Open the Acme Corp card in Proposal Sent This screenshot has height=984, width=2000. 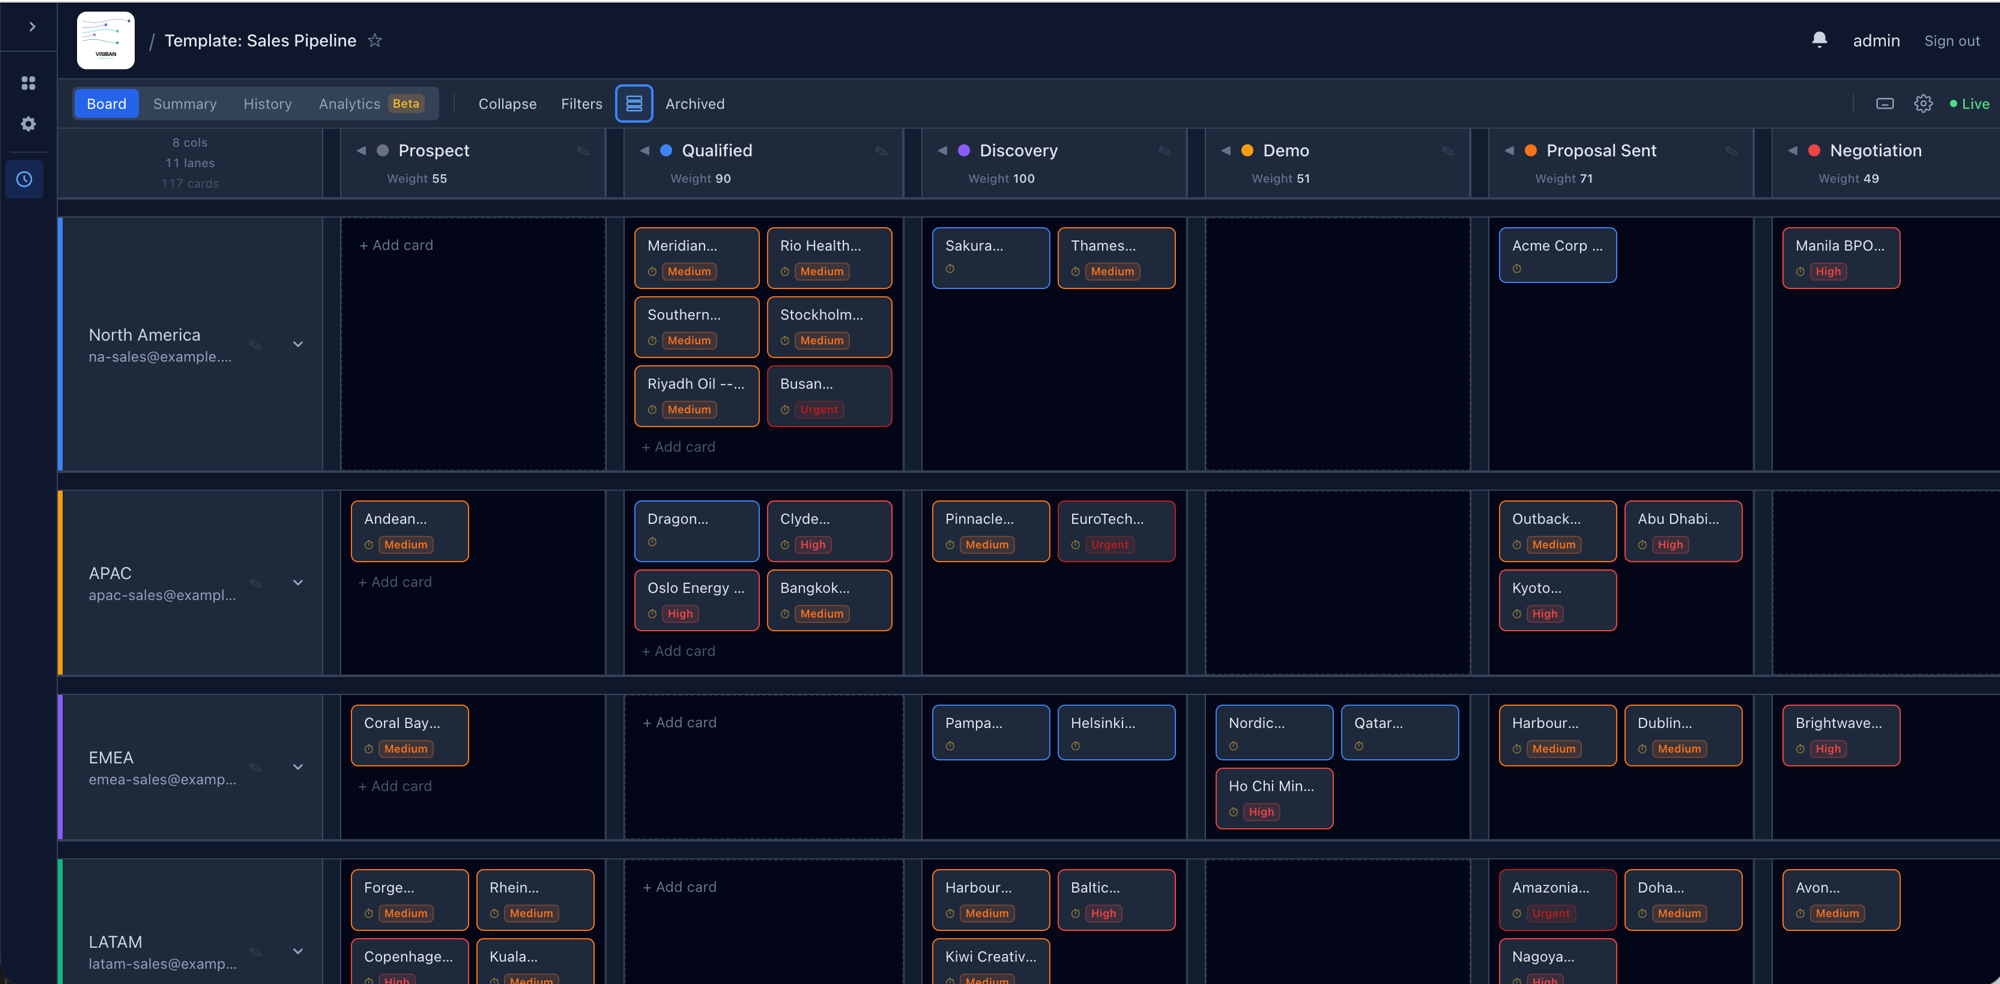[x=1557, y=254]
